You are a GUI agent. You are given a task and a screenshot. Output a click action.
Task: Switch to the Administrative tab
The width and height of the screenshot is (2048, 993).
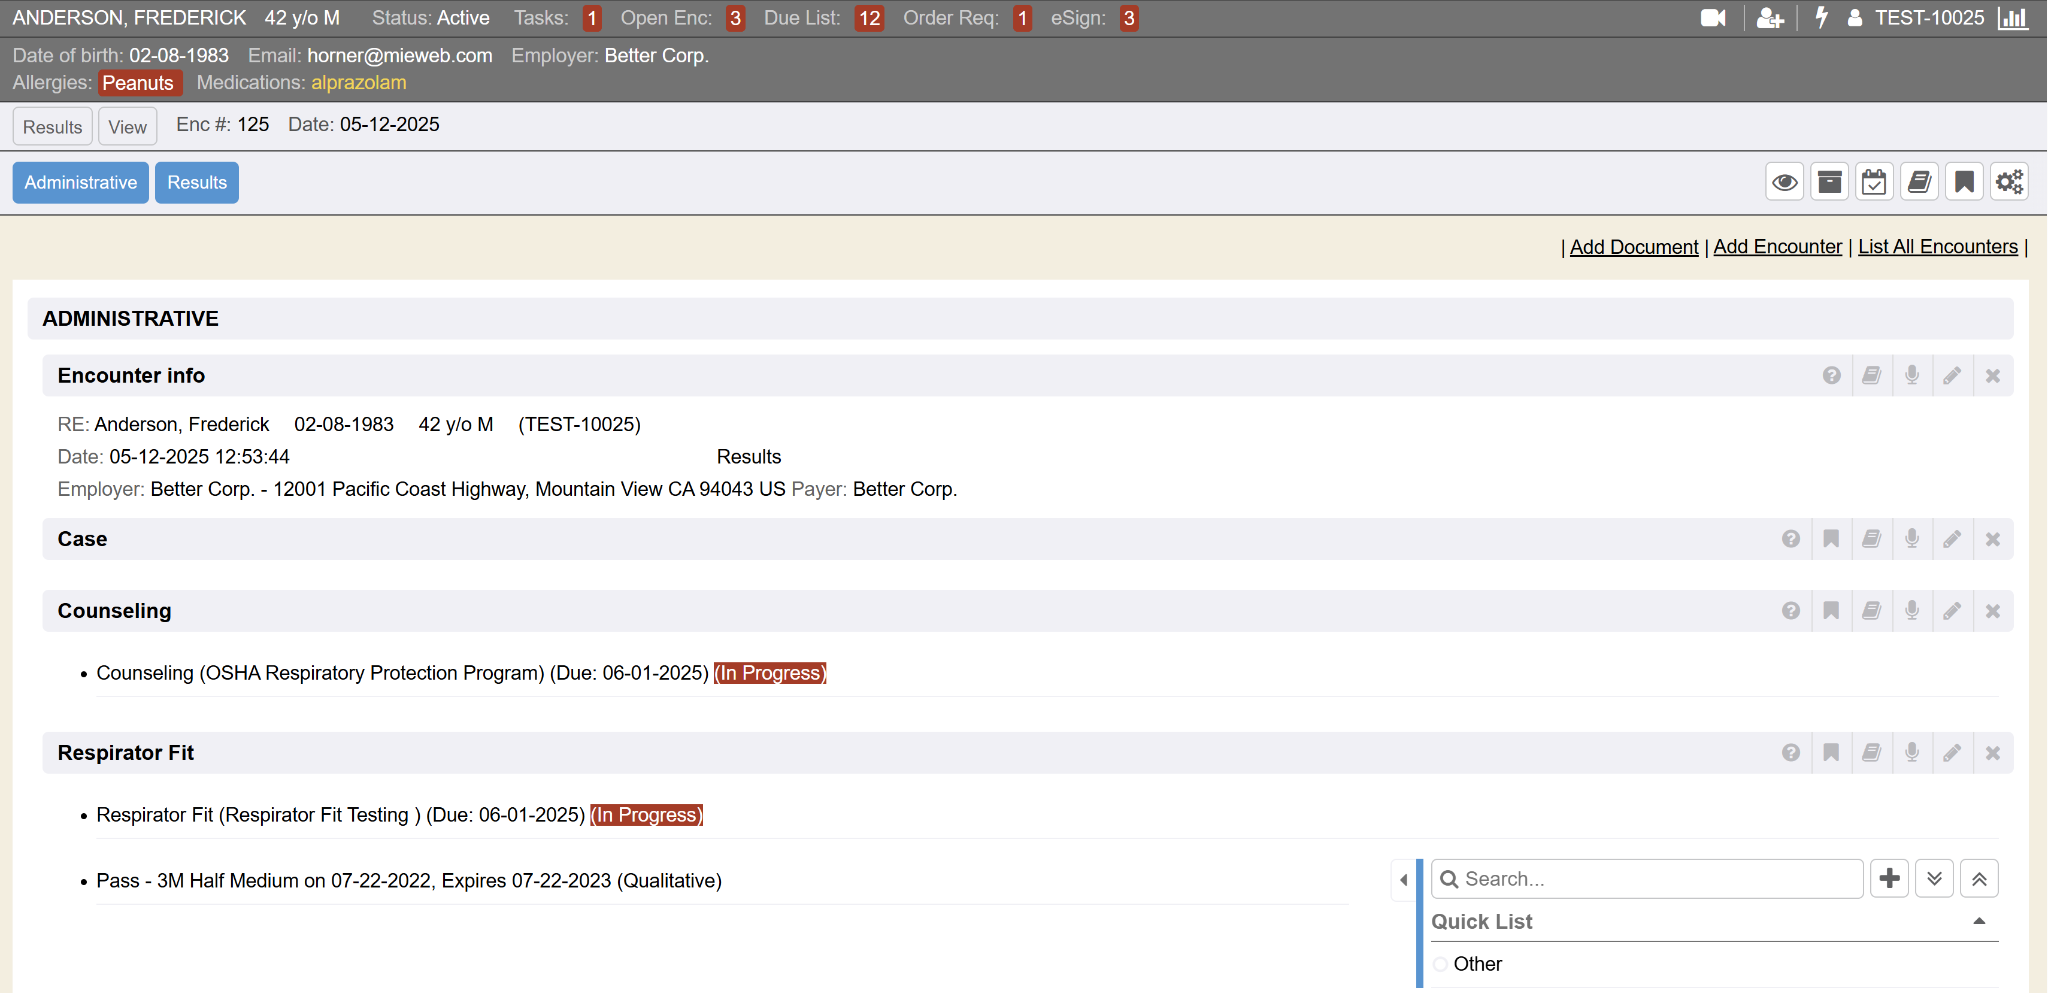pos(81,183)
